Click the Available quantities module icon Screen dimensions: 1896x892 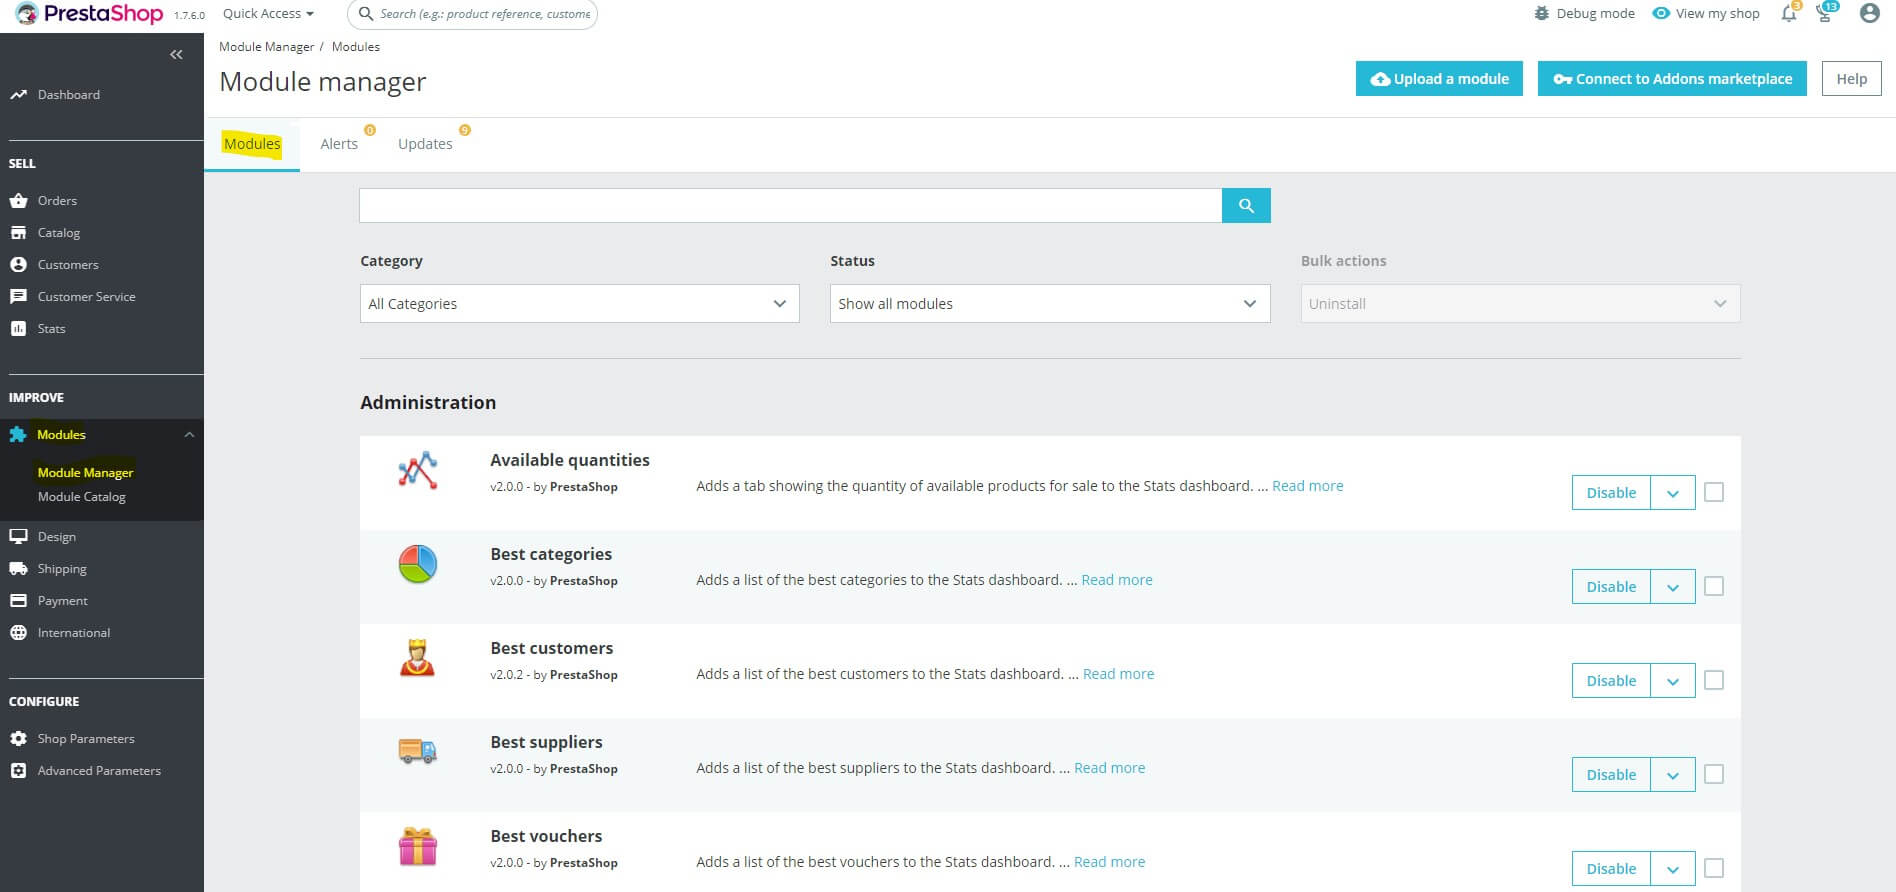(418, 470)
